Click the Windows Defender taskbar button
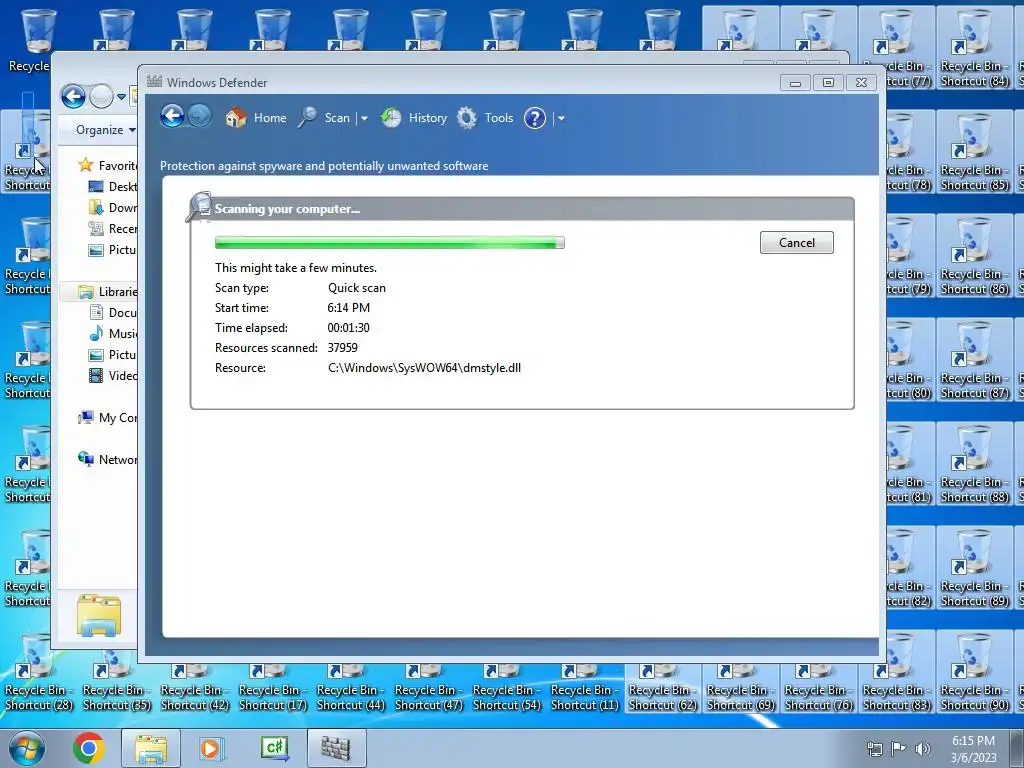This screenshot has width=1024, height=768. coord(336,748)
